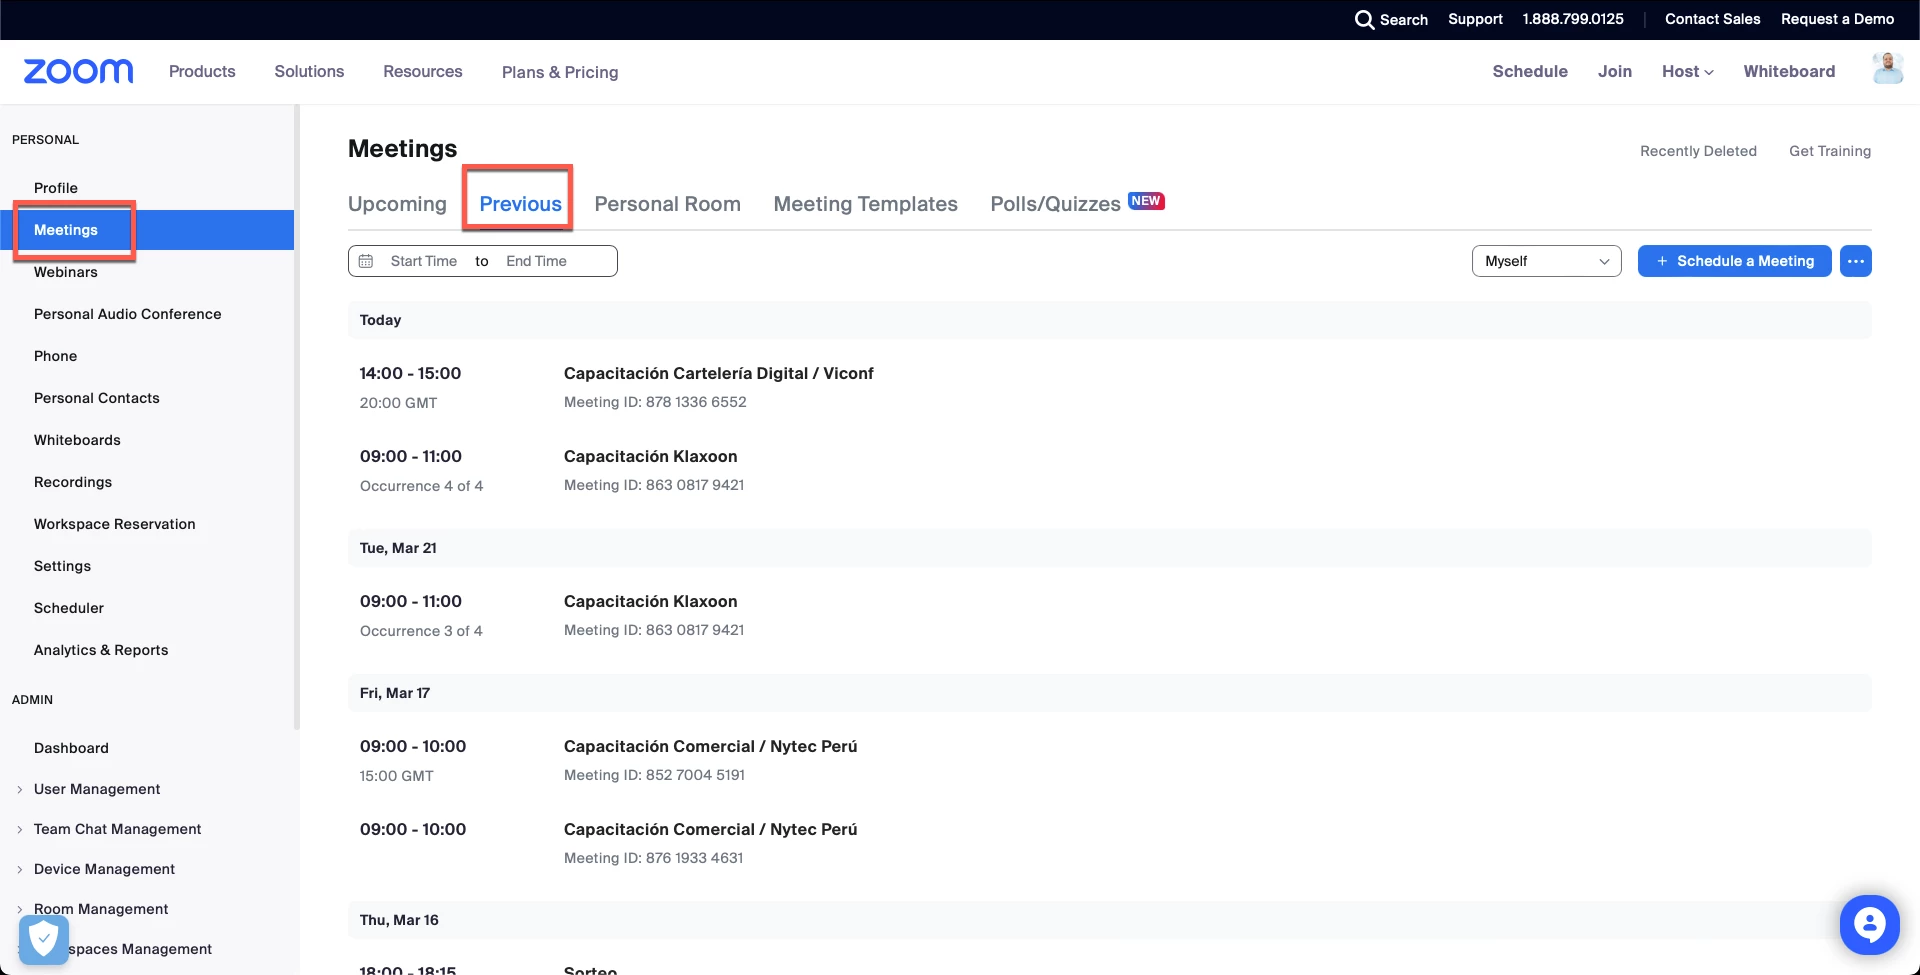Open Workspace Reservation

click(115, 524)
